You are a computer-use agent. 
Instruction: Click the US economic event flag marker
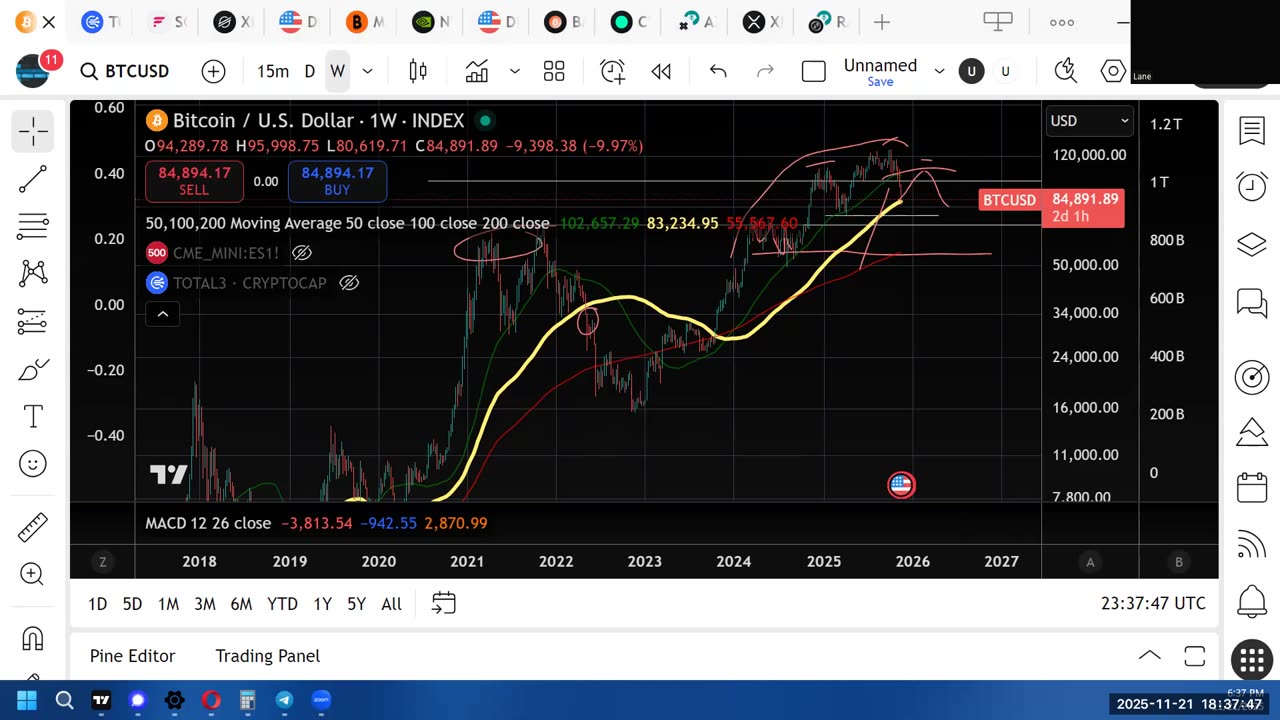click(901, 485)
